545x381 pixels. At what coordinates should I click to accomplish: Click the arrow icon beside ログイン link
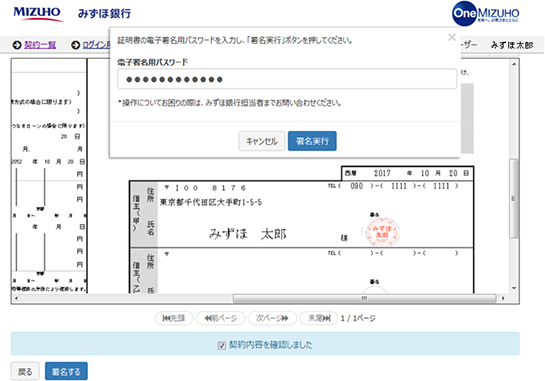pyautogui.click(x=75, y=45)
